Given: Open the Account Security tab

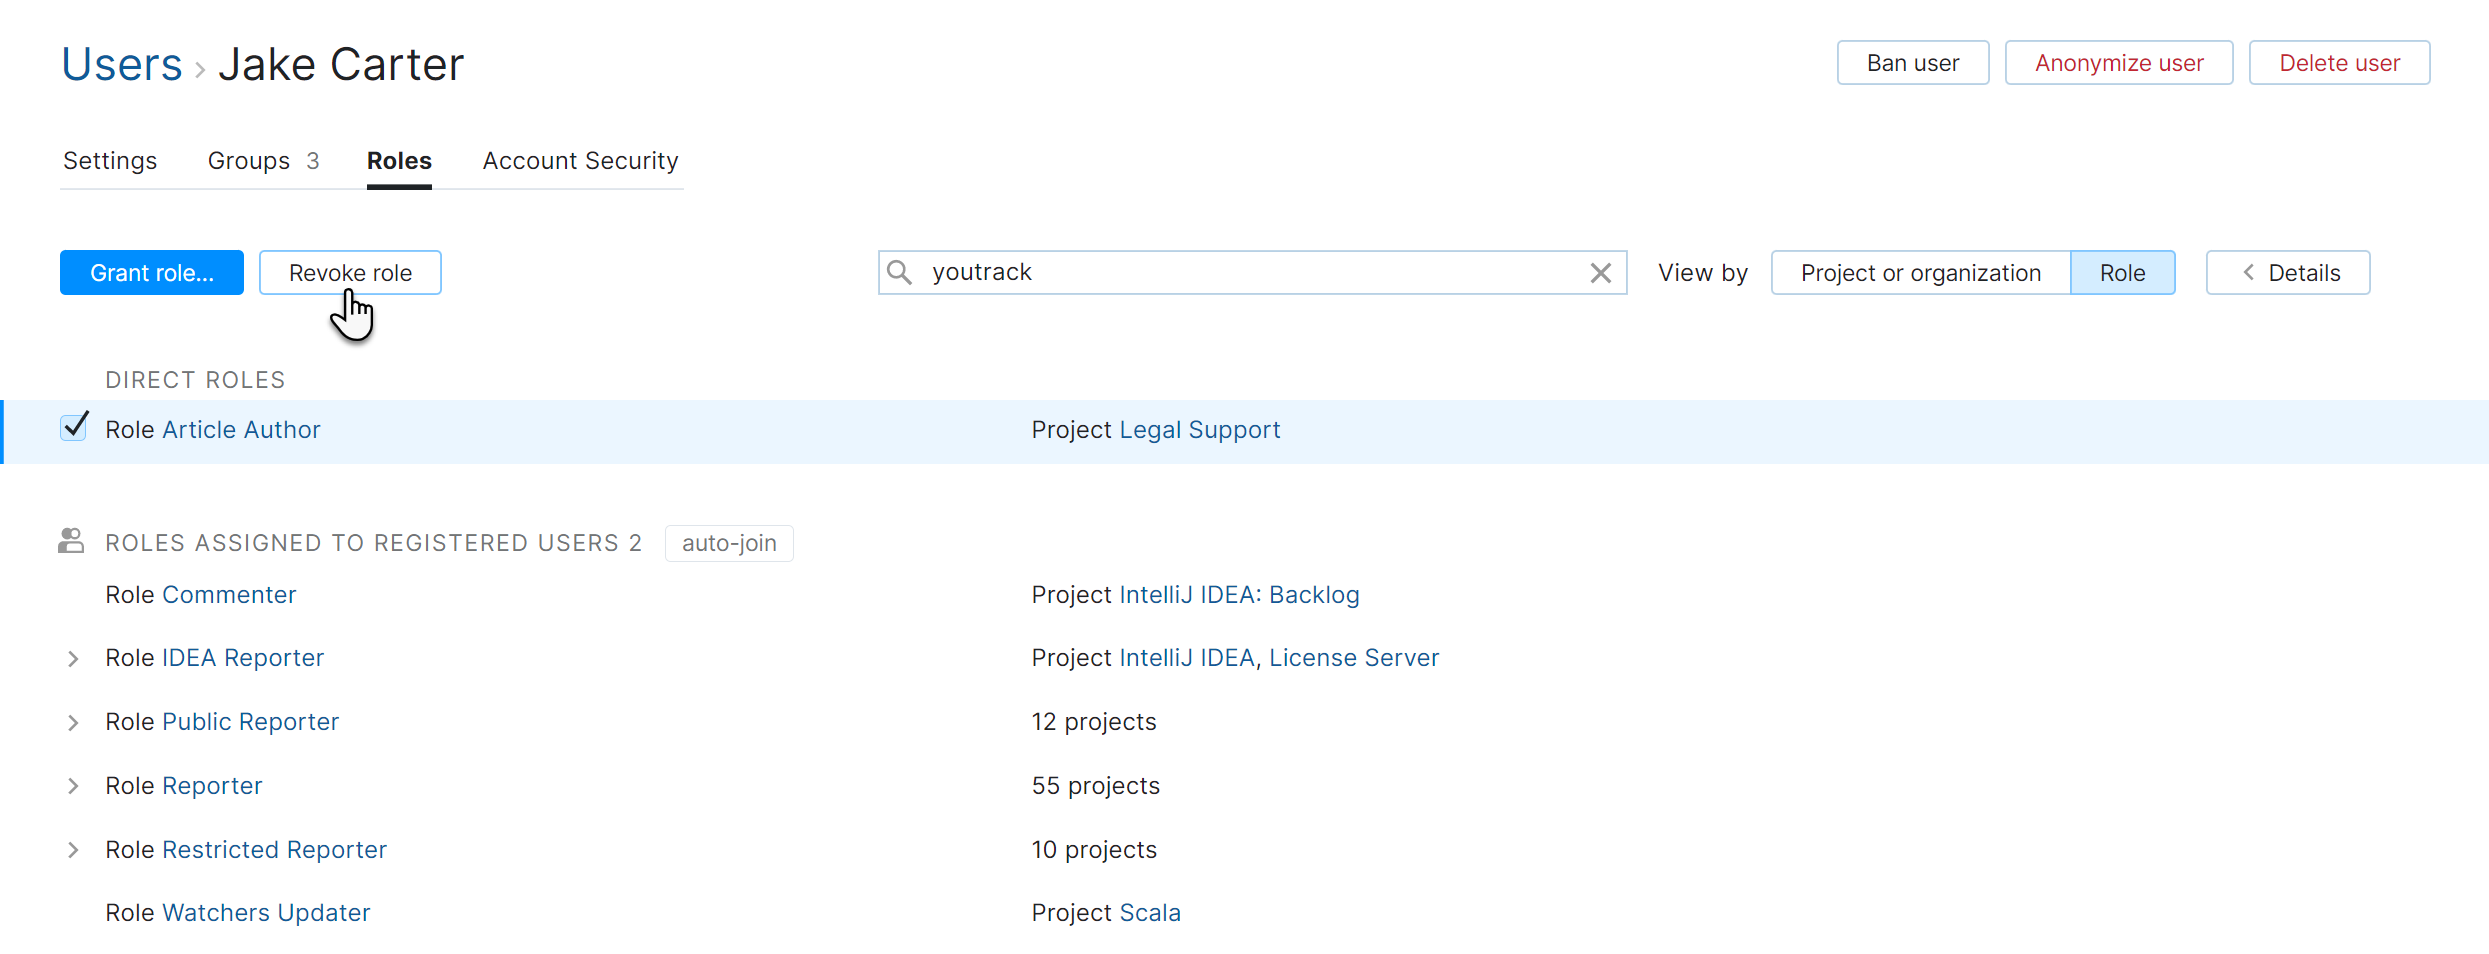Looking at the screenshot, I should coord(580,161).
